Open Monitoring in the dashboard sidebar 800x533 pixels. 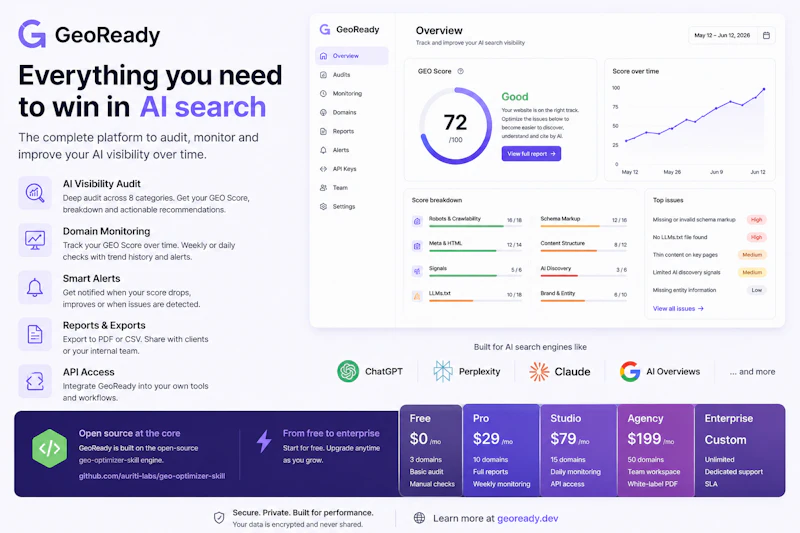(352, 93)
